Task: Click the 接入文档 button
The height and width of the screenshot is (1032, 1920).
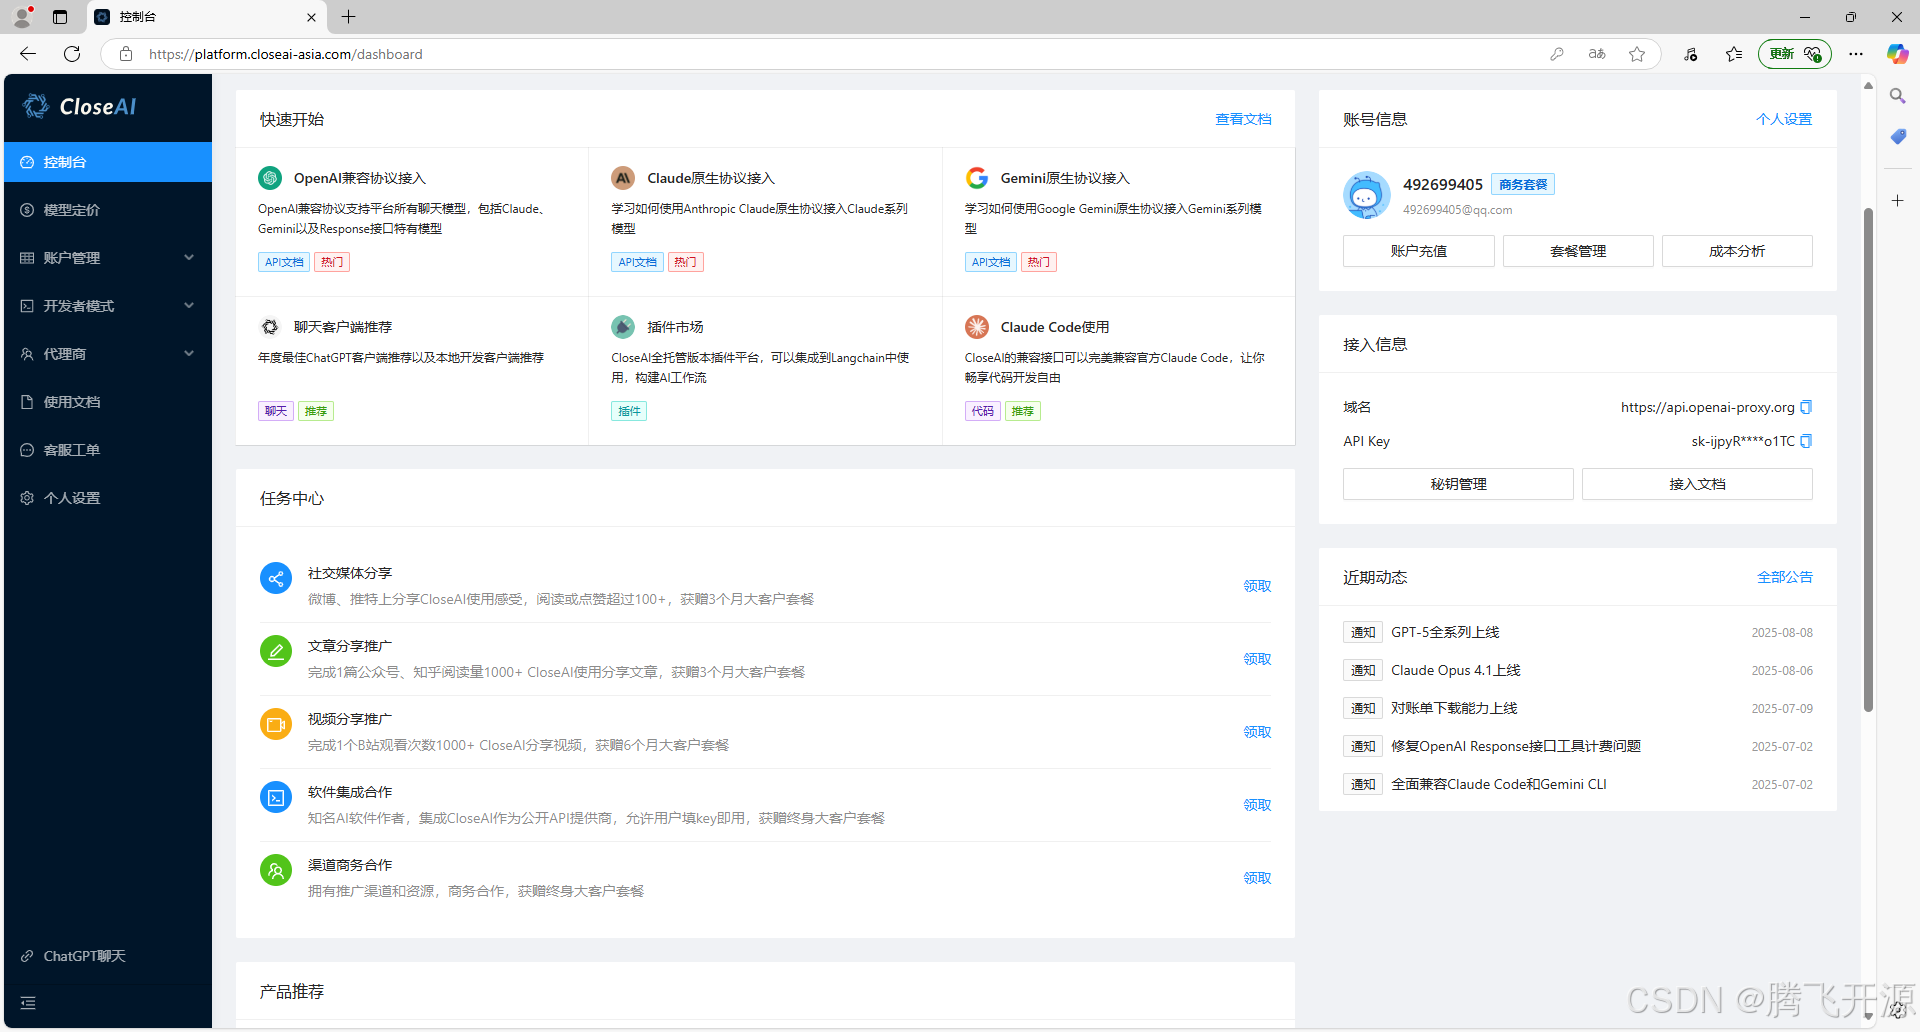Action: (1697, 484)
